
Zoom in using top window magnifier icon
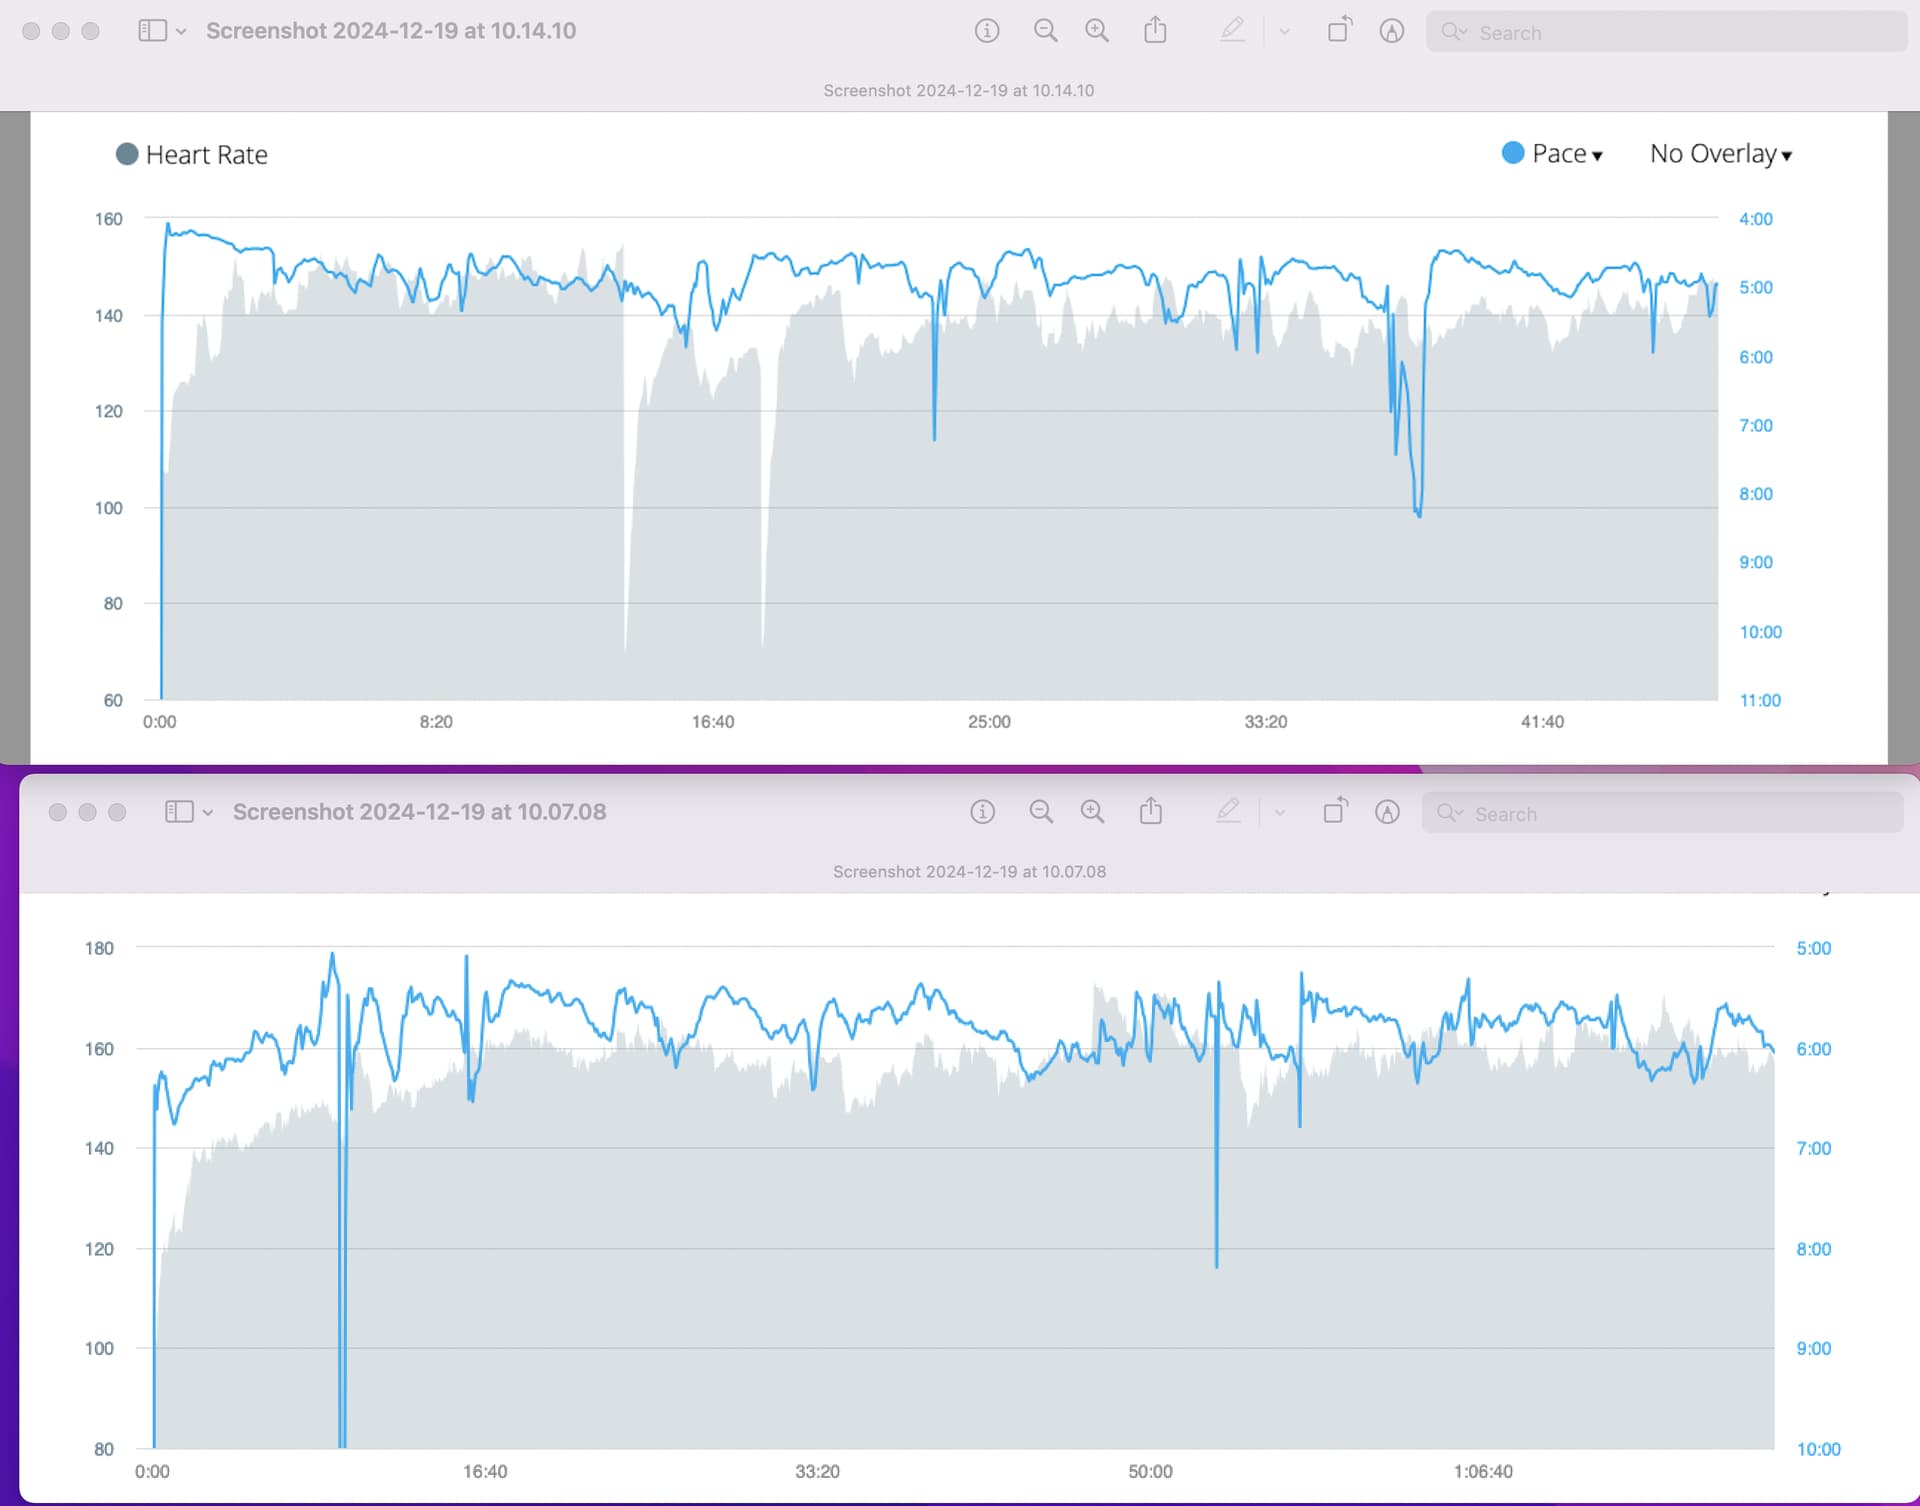[1097, 31]
